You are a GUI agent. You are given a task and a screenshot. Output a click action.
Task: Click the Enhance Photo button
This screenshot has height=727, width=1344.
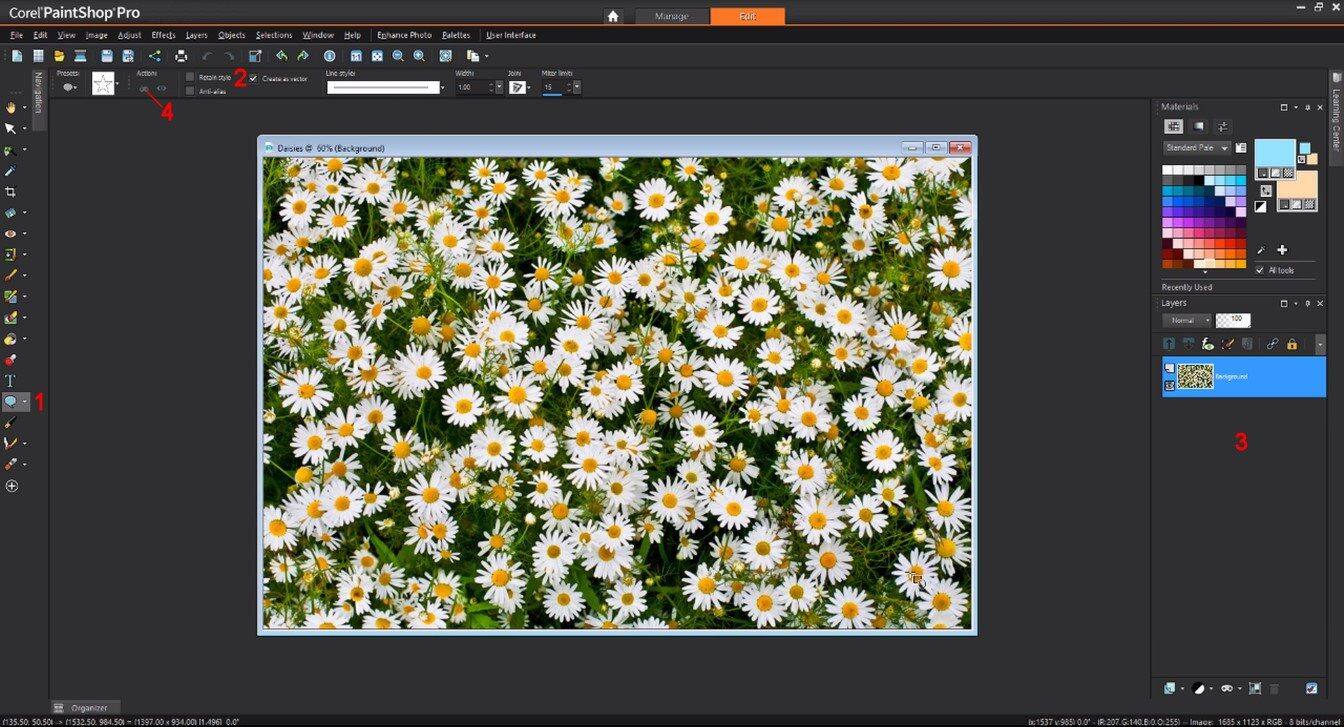pyautogui.click(x=405, y=35)
